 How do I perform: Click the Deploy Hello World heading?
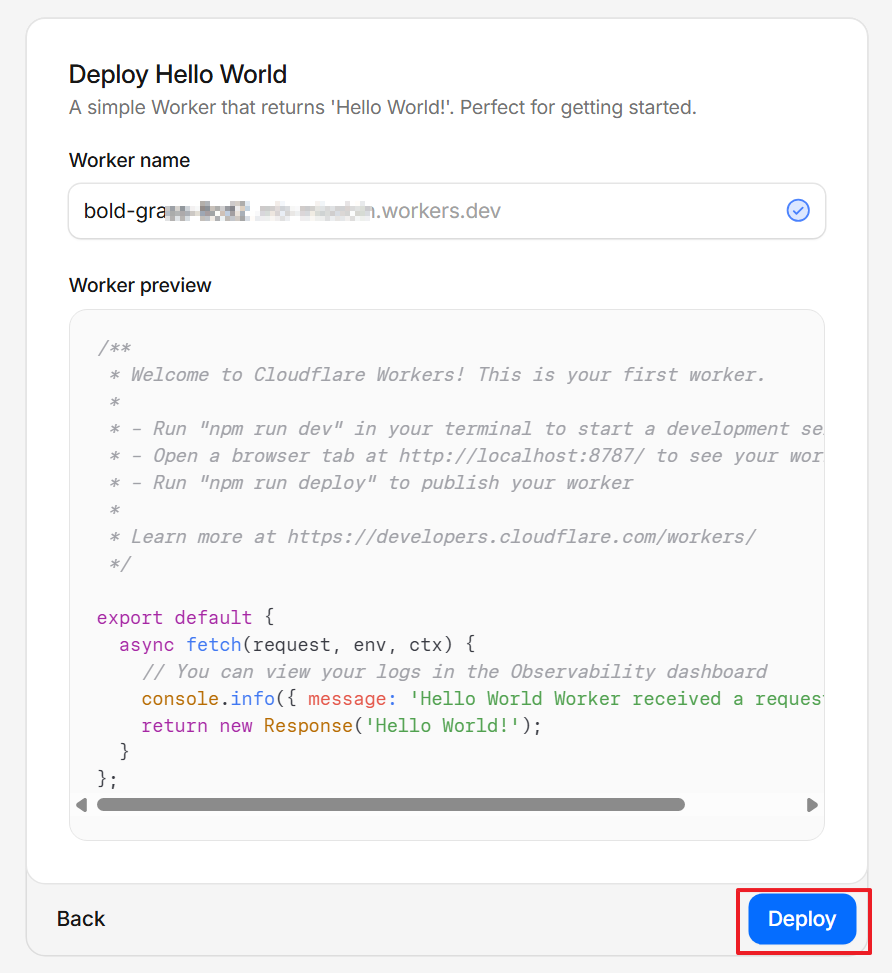[177, 74]
